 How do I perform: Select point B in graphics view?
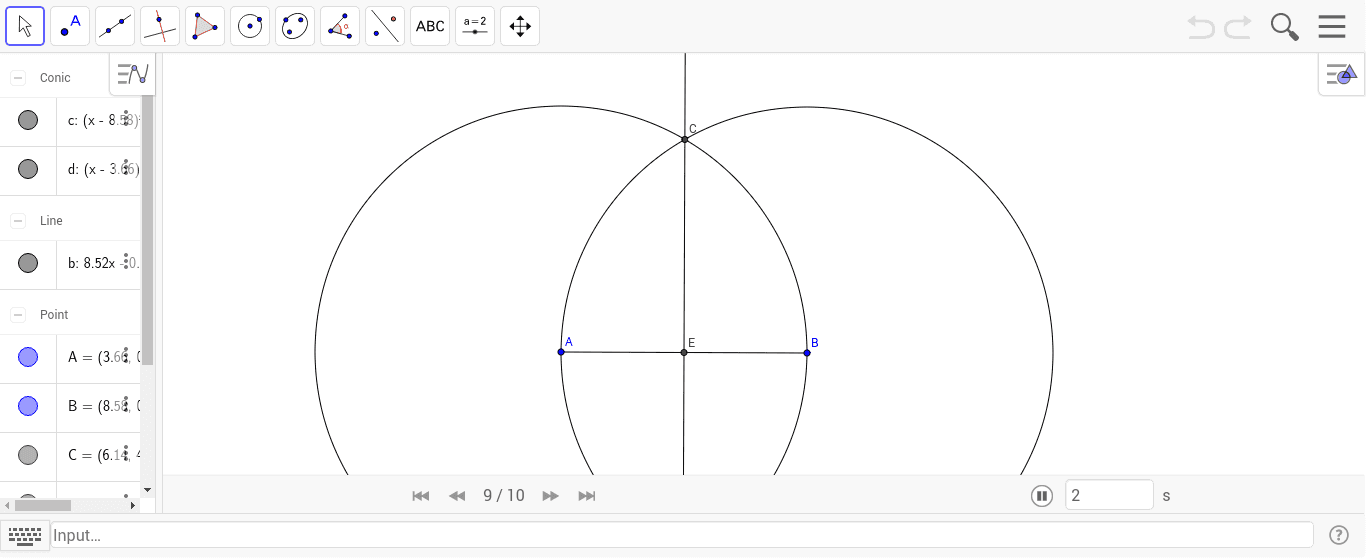tap(807, 353)
